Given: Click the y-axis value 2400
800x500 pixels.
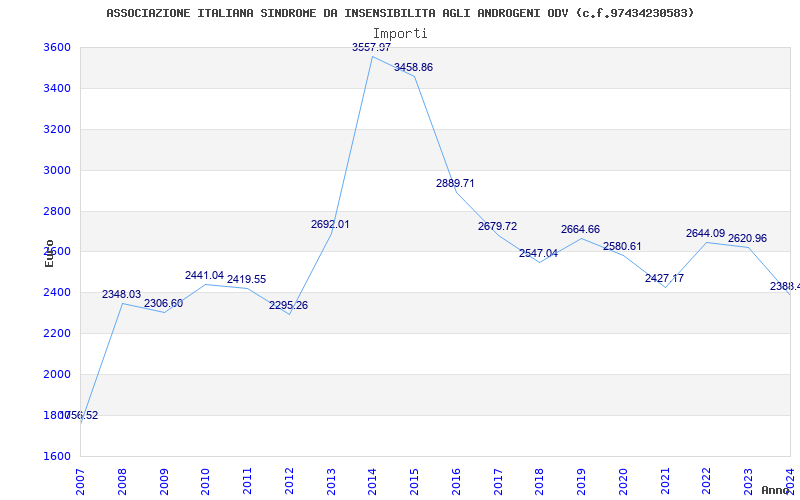Looking at the screenshot, I should pyautogui.click(x=57, y=292).
